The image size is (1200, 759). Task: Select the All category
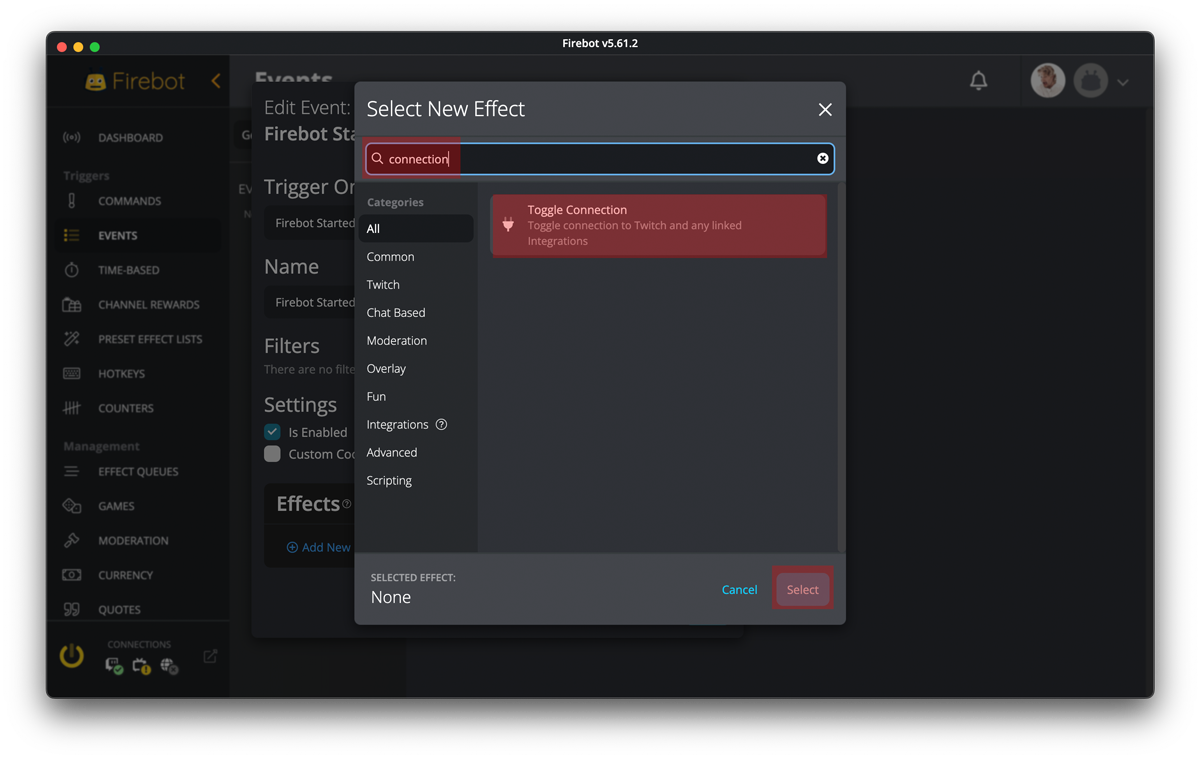pos(416,229)
